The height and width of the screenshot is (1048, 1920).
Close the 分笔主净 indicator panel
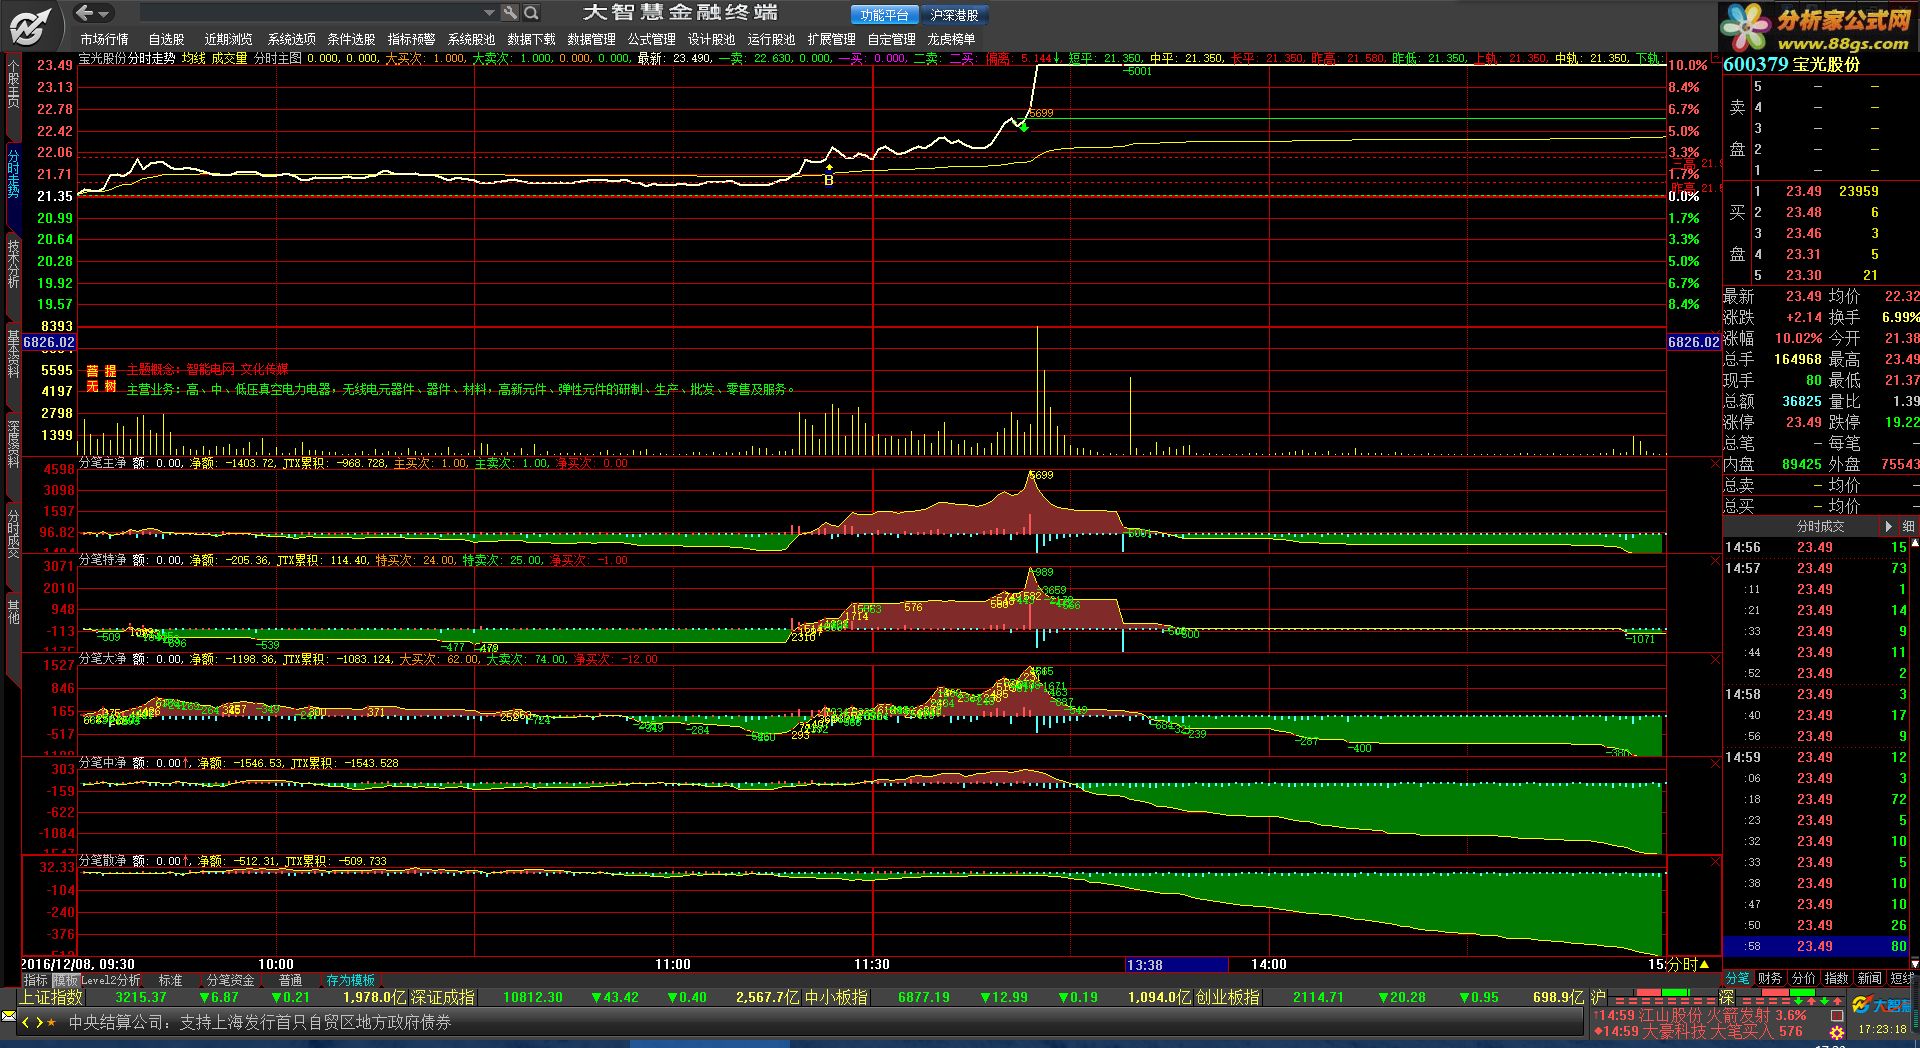(1715, 465)
